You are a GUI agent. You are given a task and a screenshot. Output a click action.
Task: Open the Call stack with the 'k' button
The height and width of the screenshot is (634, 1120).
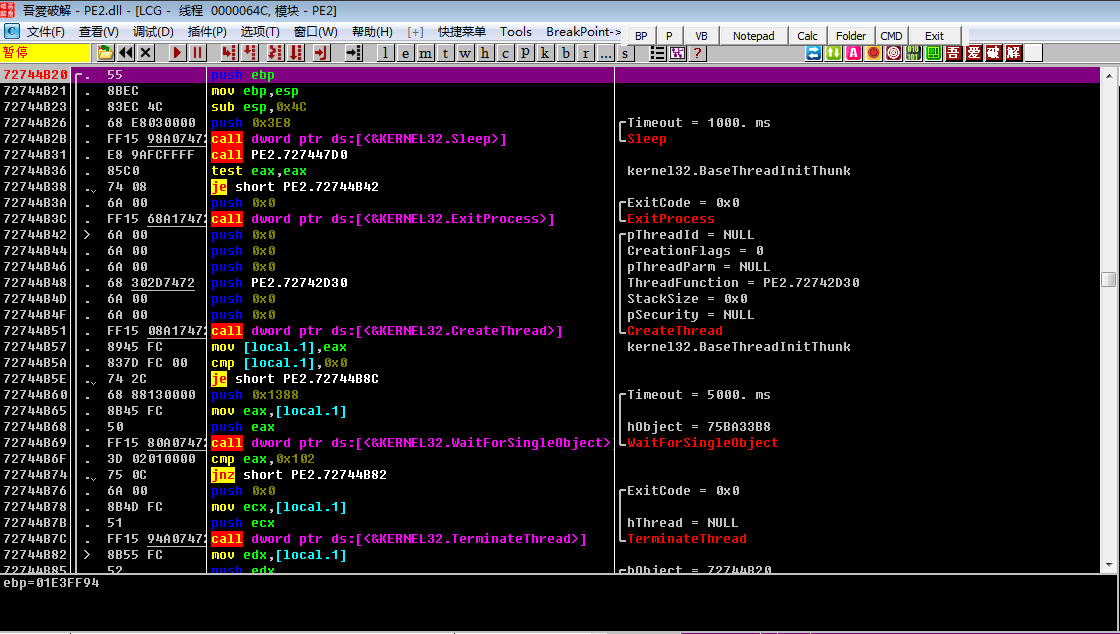(546, 53)
